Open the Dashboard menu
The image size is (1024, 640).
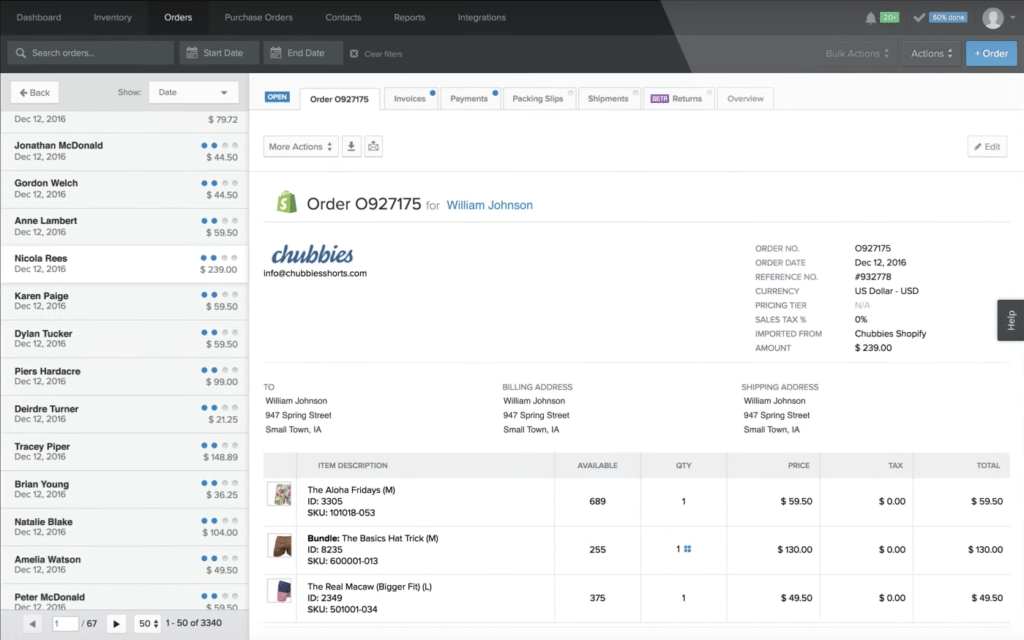click(x=39, y=18)
